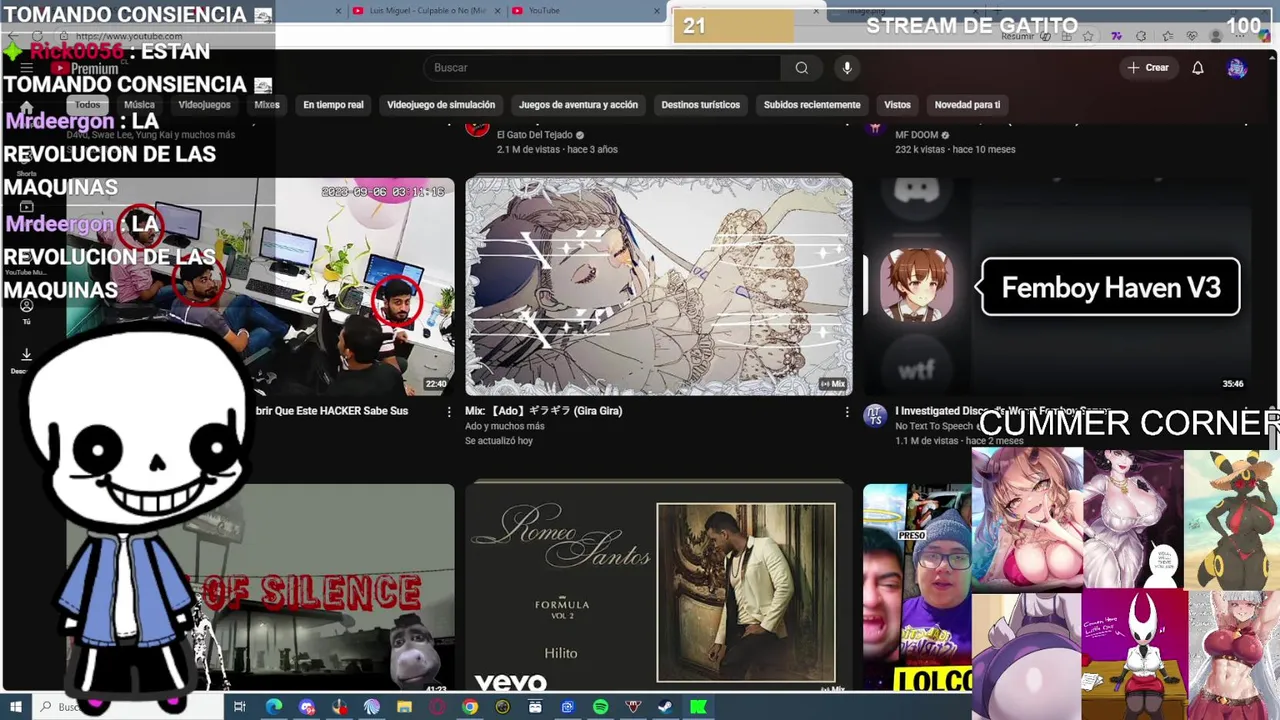This screenshot has height=720, width=1280.
Task: Open the Femboy Haven V3 video thumbnail
Action: (x=1057, y=287)
